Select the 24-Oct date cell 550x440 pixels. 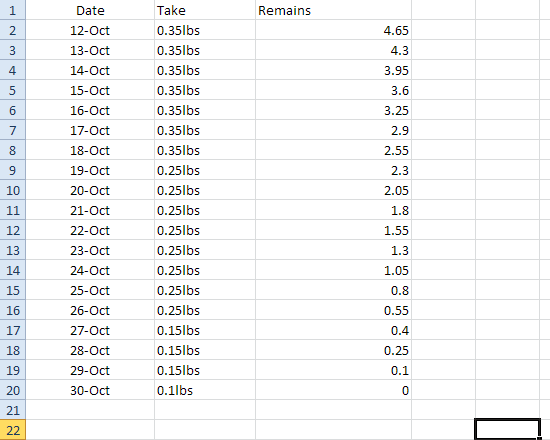pos(90,270)
